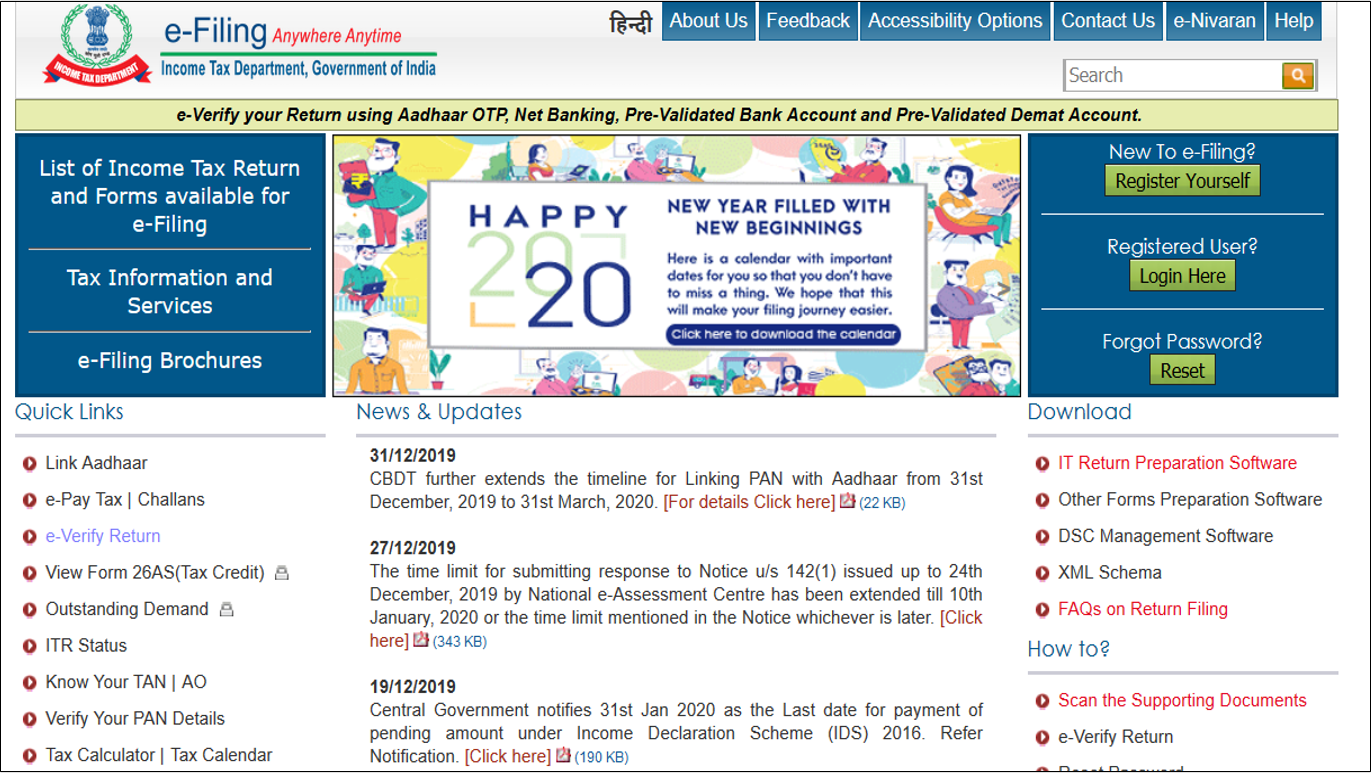Open the Link Aadhaar quick link
The image size is (1371, 773).
(96, 464)
